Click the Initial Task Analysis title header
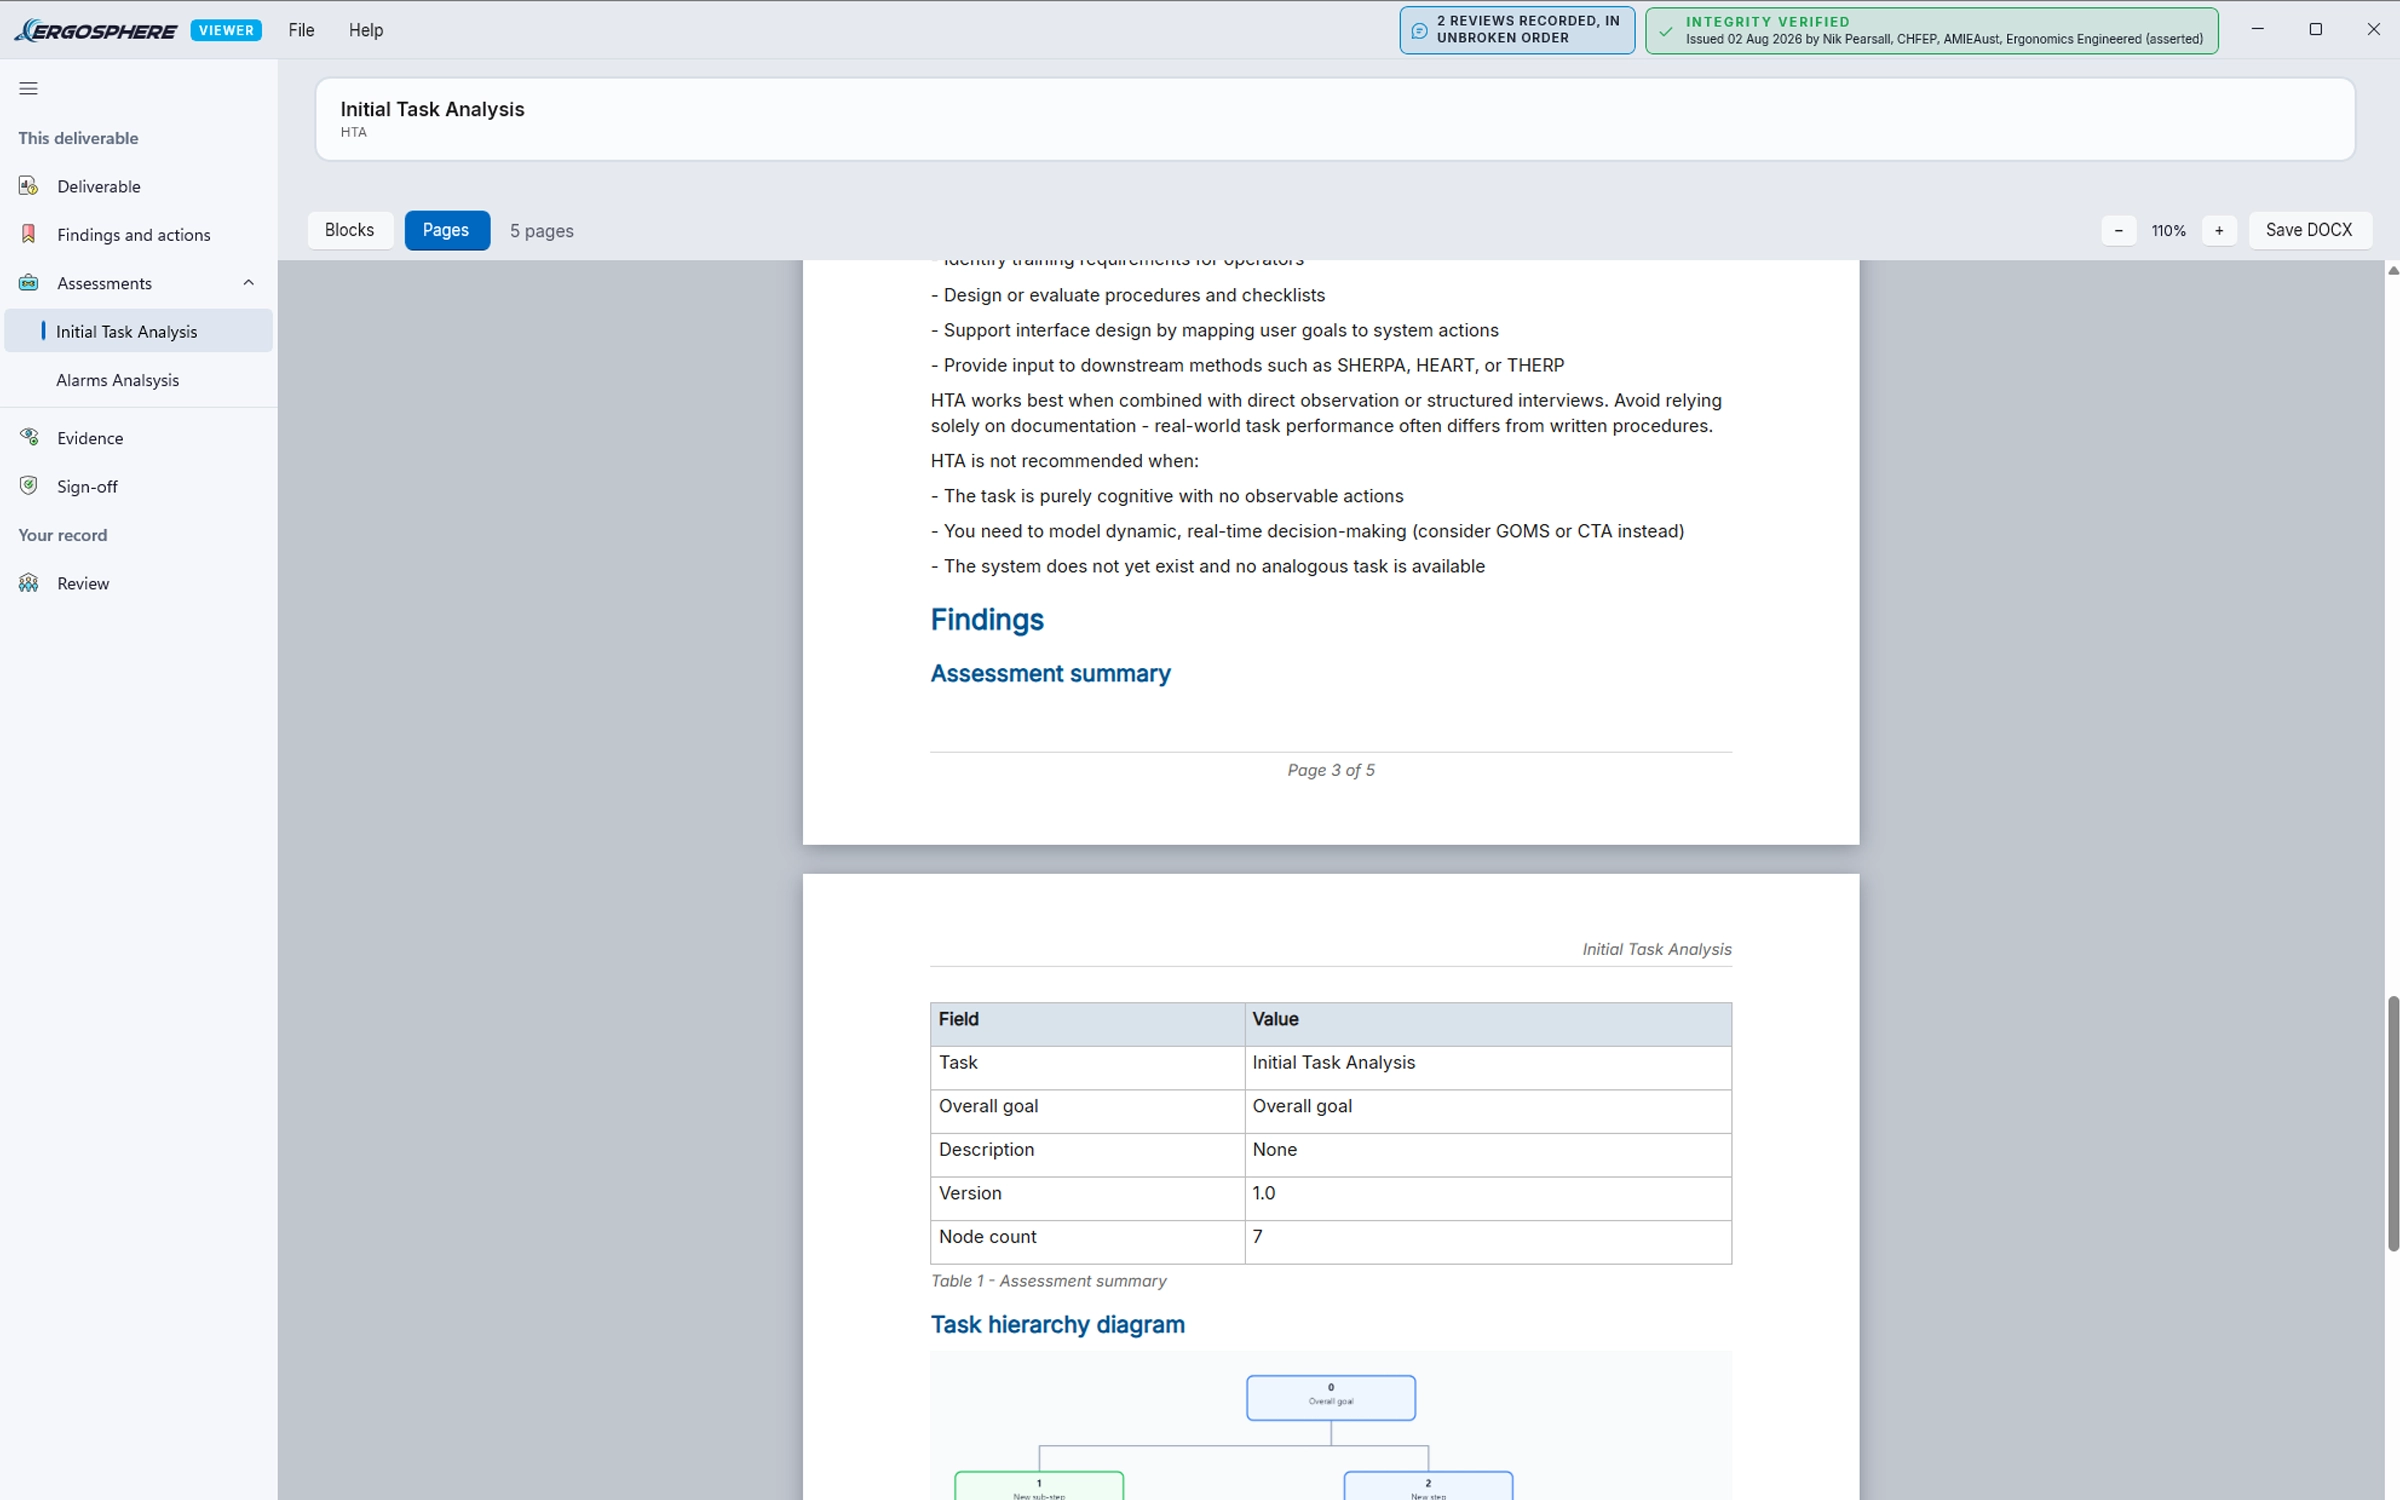Viewport: 2400px width, 1500px height. click(x=432, y=109)
